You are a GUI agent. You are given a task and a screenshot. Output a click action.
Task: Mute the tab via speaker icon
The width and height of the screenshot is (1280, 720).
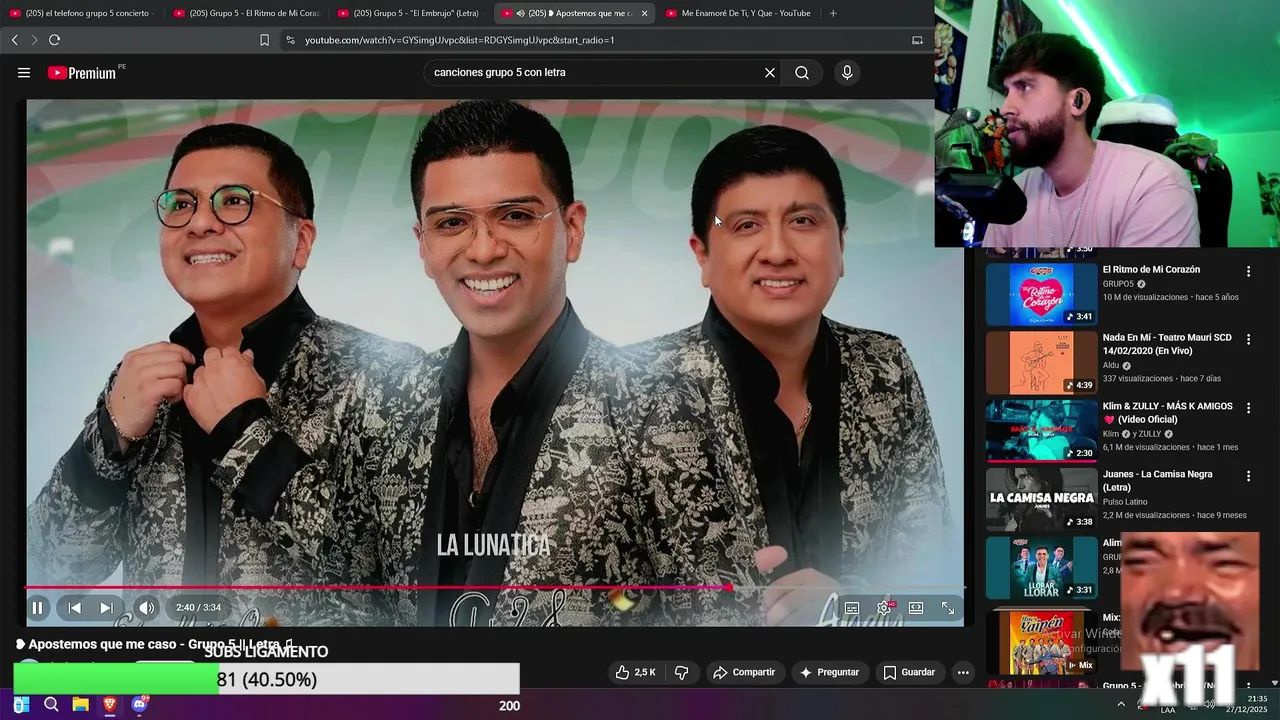click(x=520, y=13)
